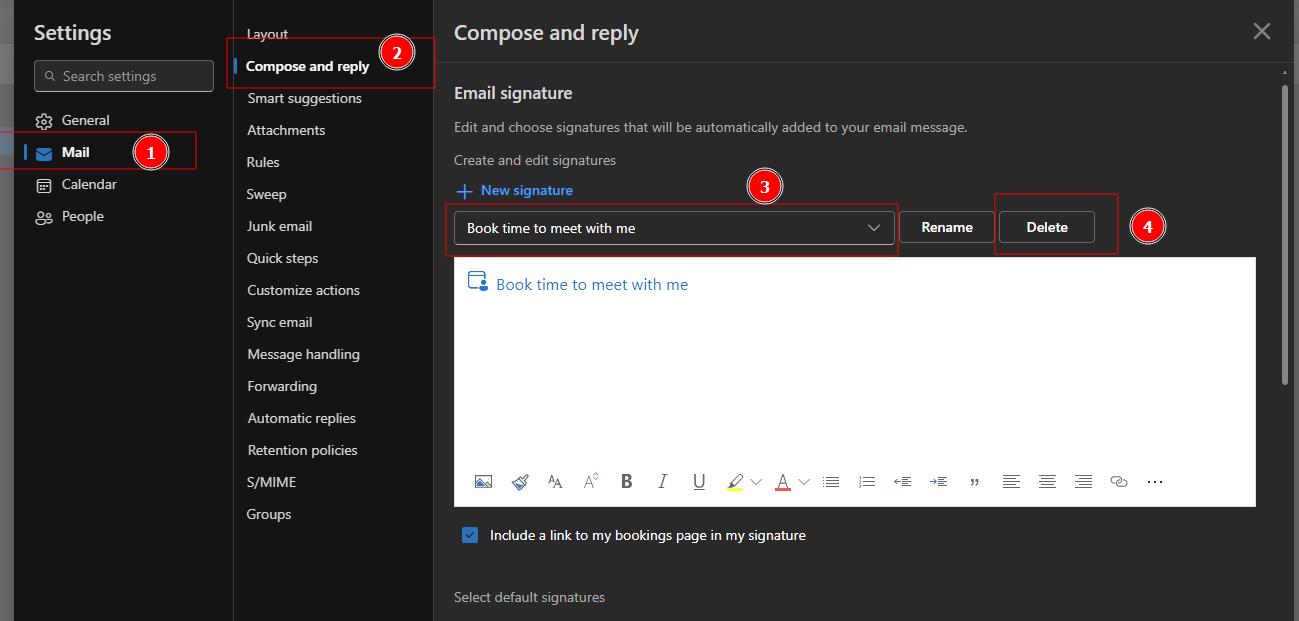
Task: Open Smart suggestions settings
Action: (x=304, y=98)
